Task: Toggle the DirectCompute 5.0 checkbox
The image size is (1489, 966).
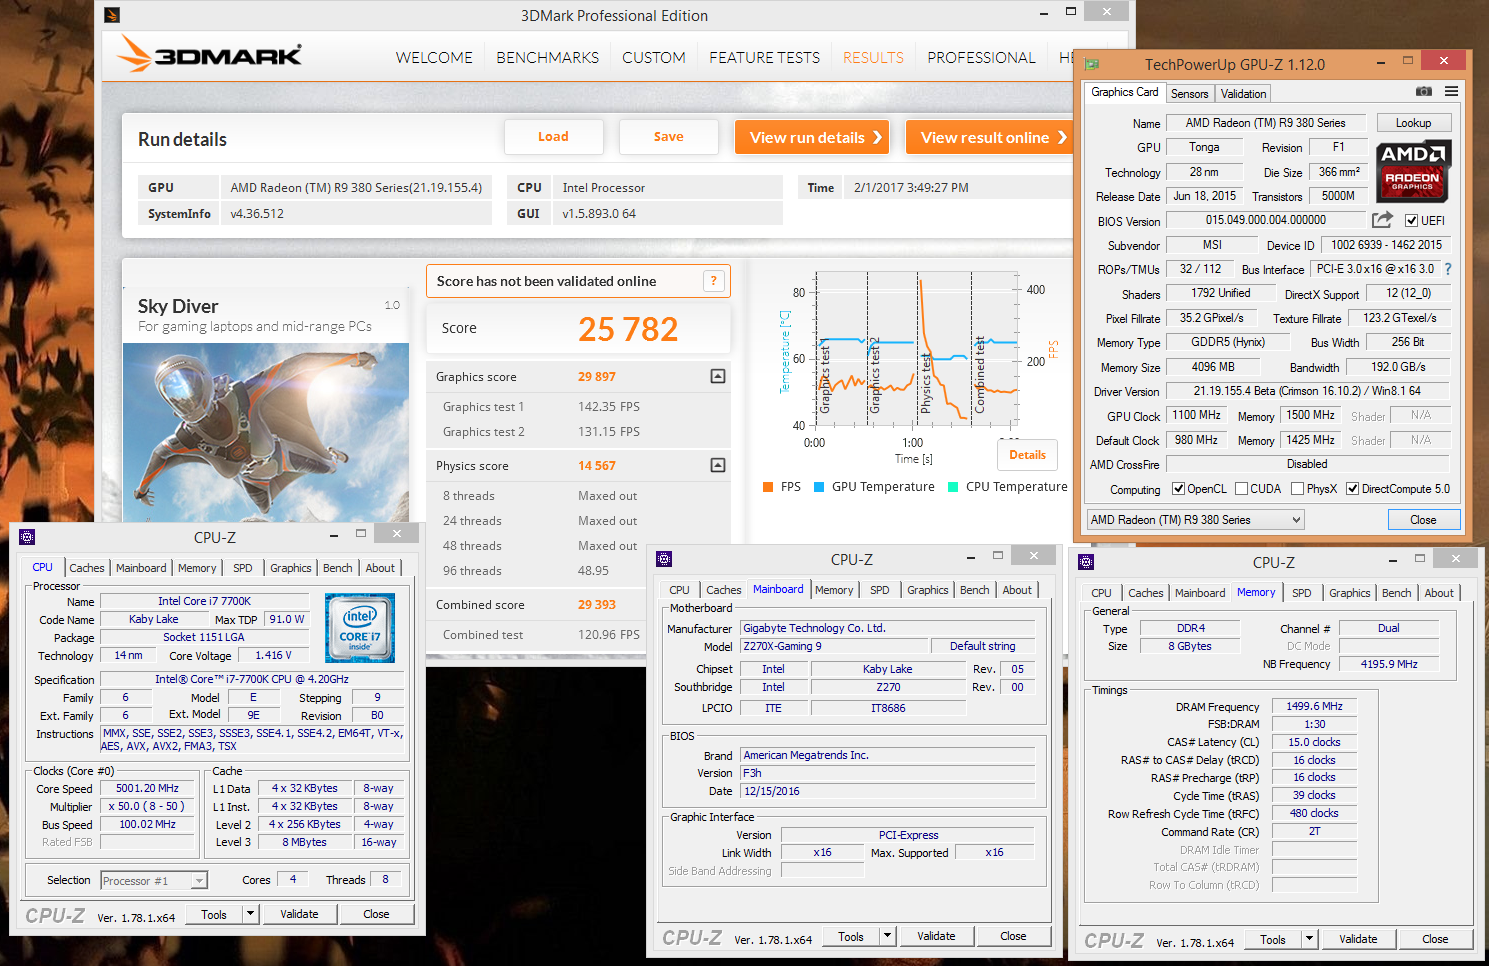Action: [x=1352, y=489]
